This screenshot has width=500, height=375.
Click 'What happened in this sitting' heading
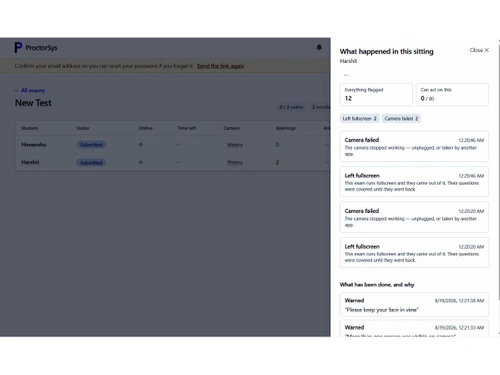pyautogui.click(x=387, y=51)
